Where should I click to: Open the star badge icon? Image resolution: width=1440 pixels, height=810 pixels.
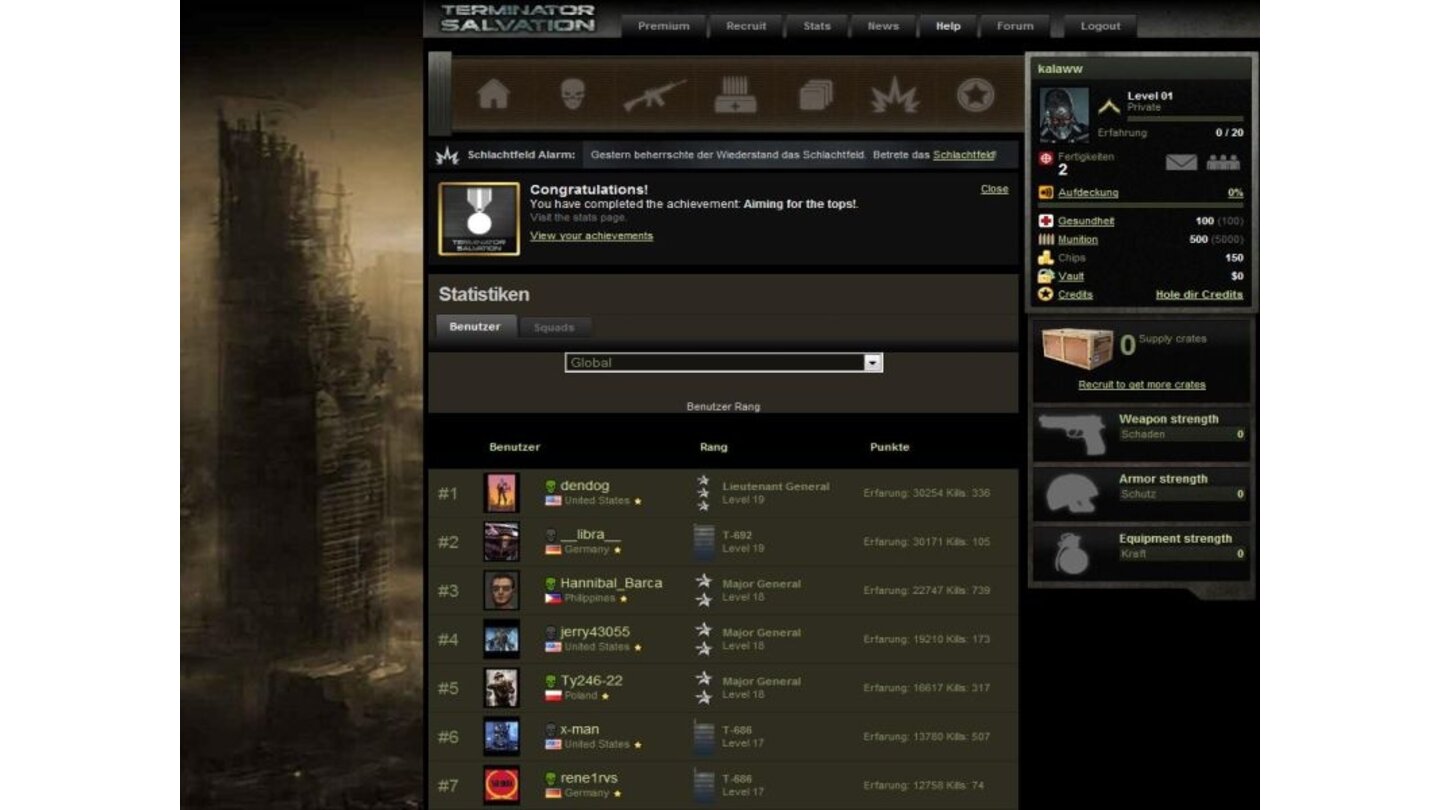[974, 95]
